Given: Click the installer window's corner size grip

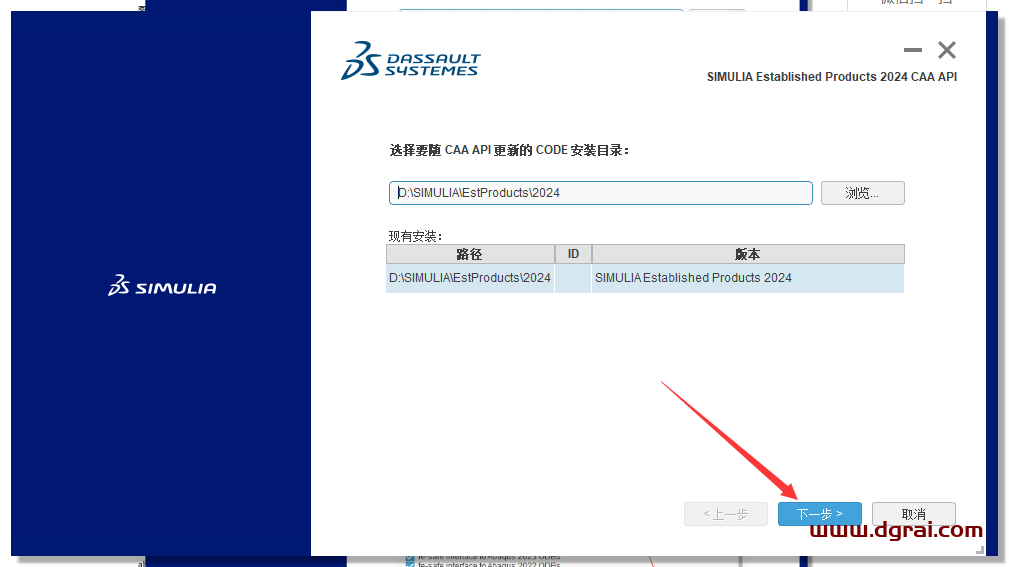Looking at the screenshot, I should point(979,550).
